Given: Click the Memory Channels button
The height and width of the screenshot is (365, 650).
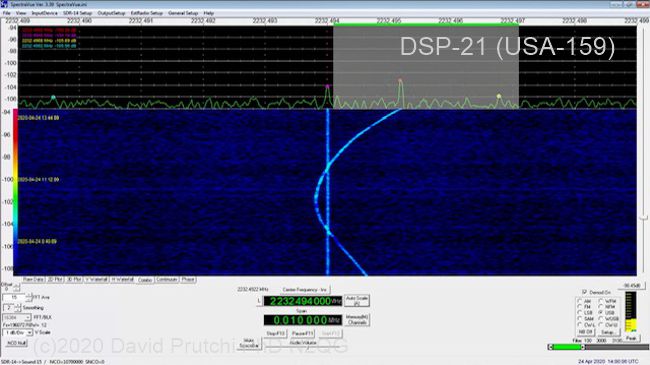Looking at the screenshot, I should [357, 320].
